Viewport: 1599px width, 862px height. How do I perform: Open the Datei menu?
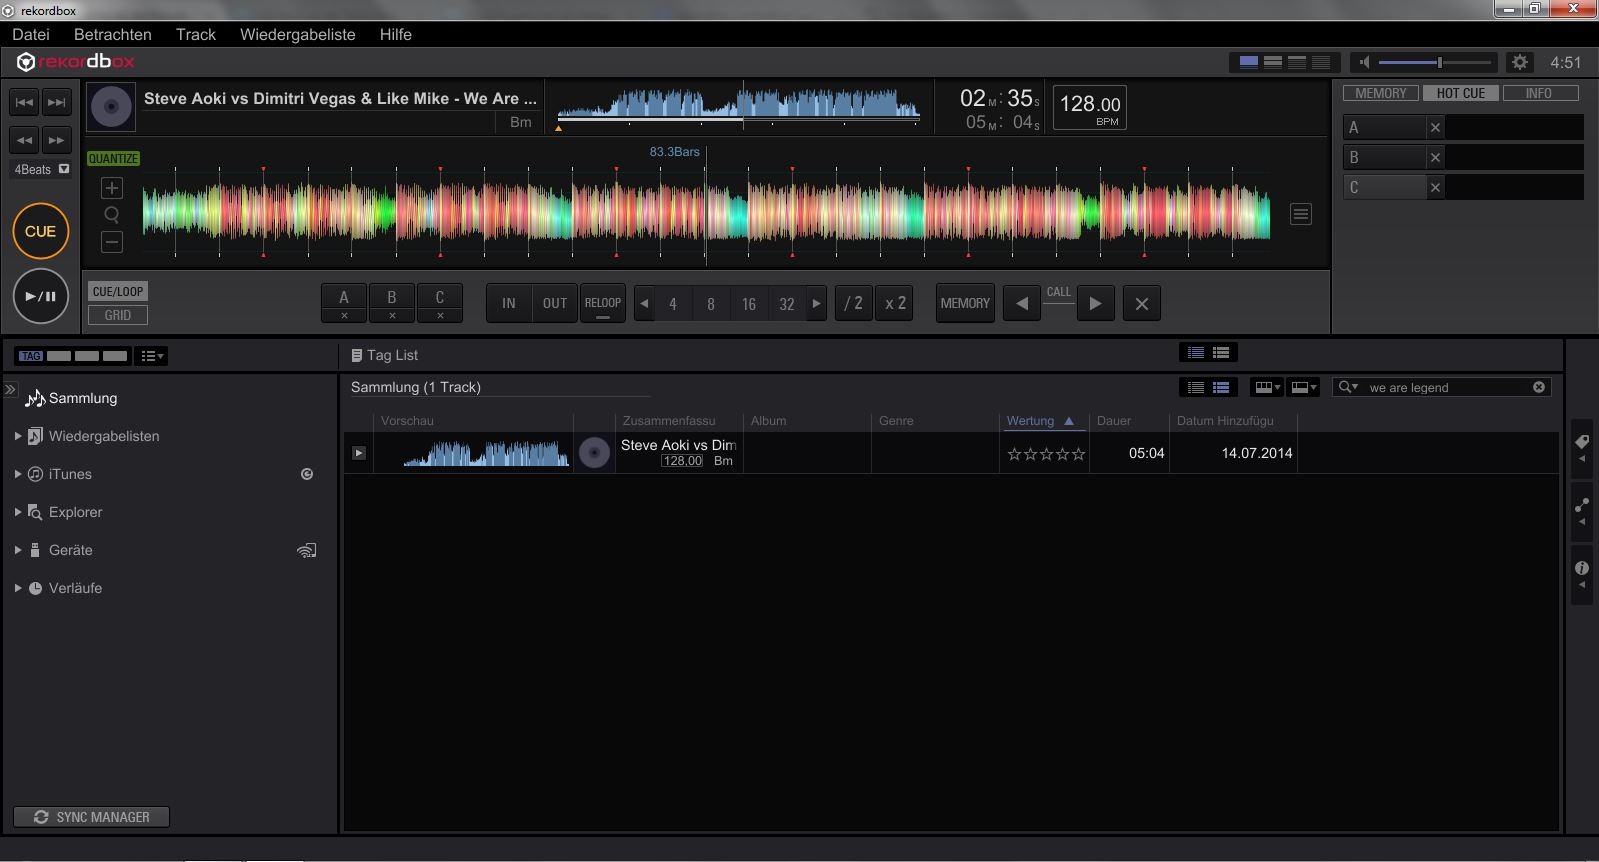31,34
